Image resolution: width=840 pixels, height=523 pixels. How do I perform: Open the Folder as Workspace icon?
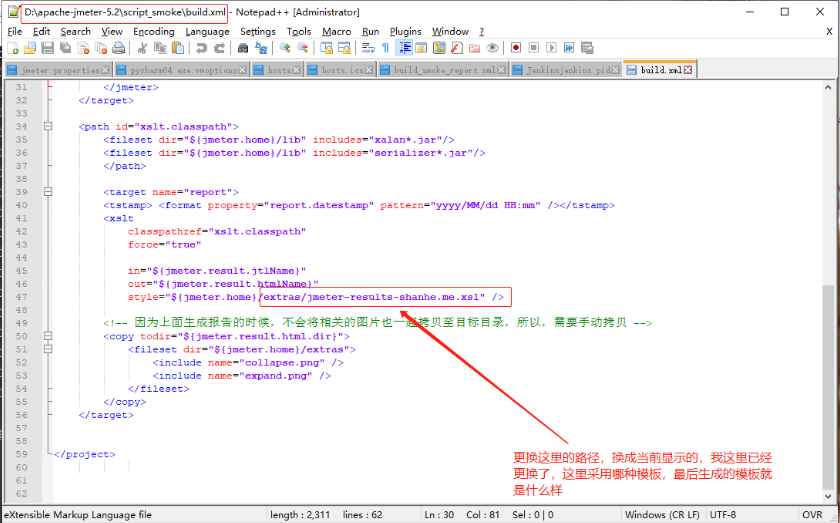click(475, 48)
